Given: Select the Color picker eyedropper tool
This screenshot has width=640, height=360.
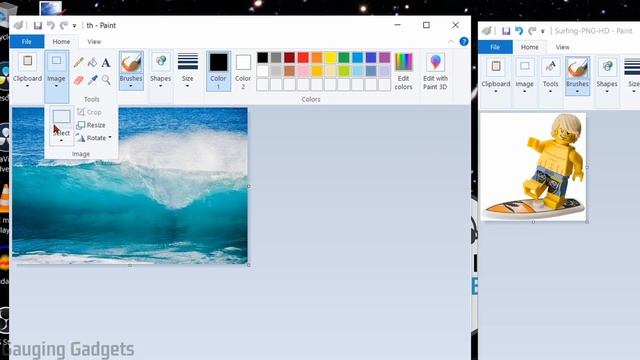Looking at the screenshot, I should [x=92, y=80].
